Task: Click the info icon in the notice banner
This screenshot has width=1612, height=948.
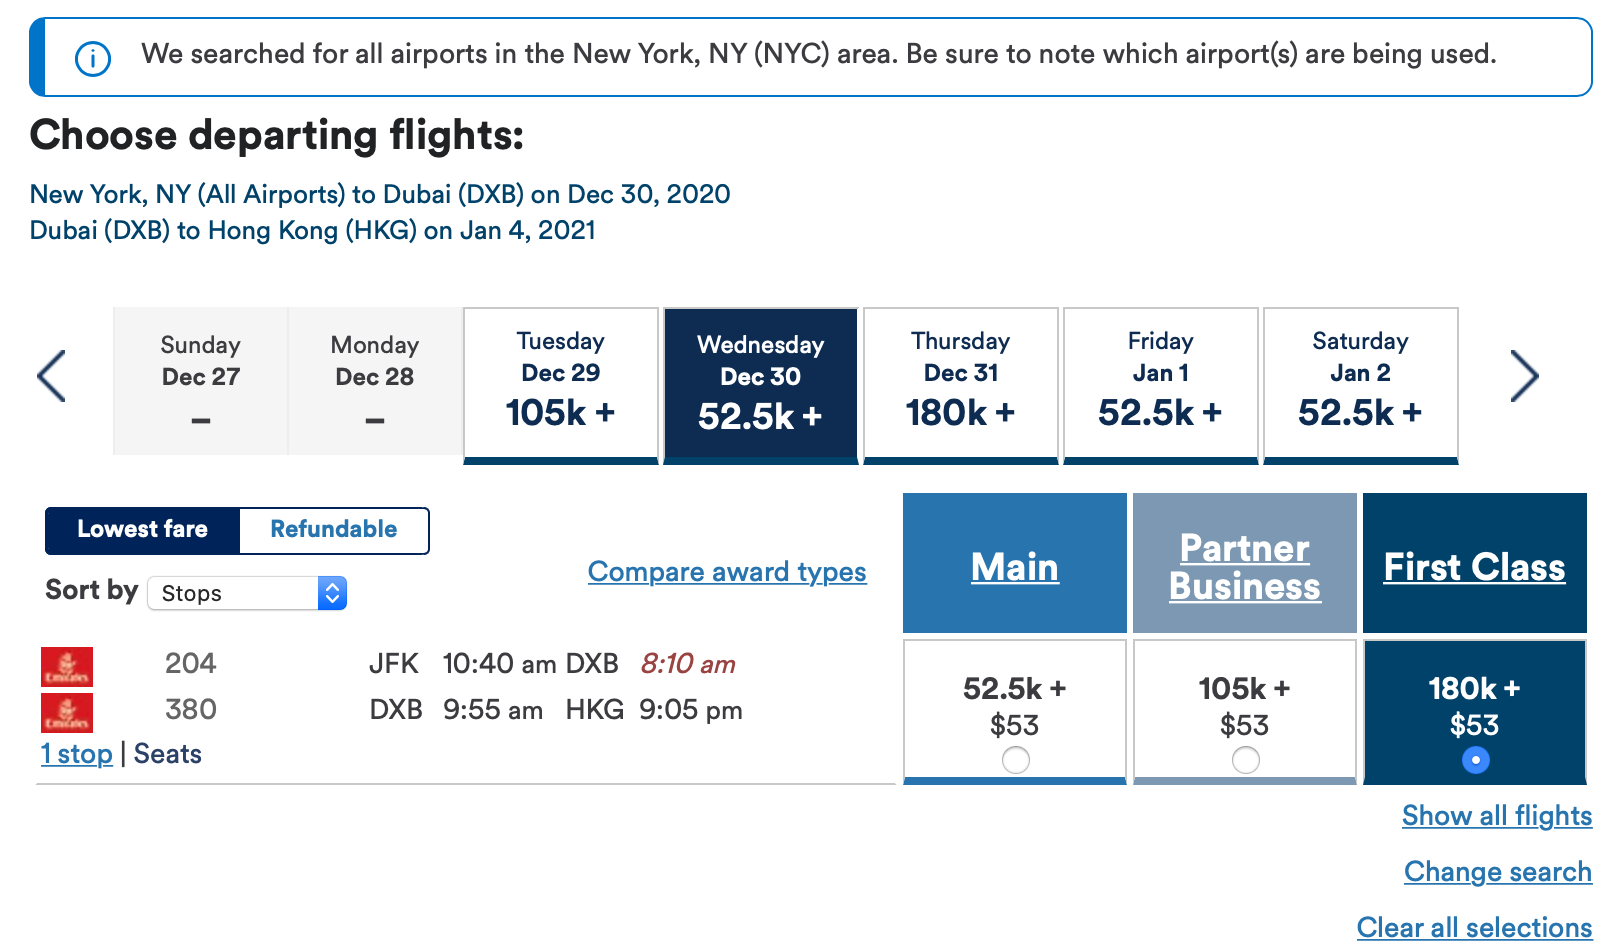Action: (x=91, y=57)
